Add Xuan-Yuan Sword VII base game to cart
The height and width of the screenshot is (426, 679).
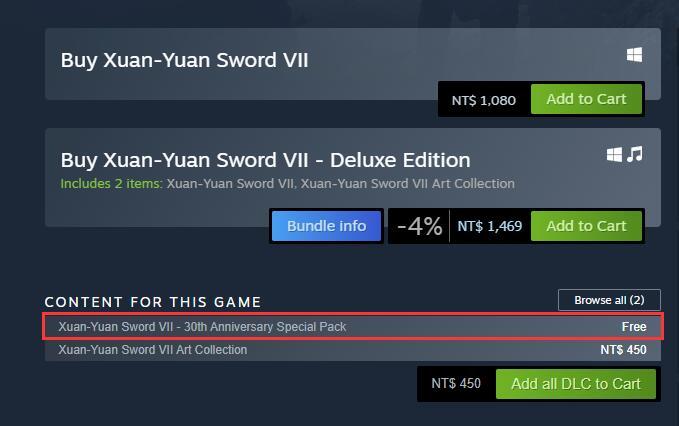[586, 99]
